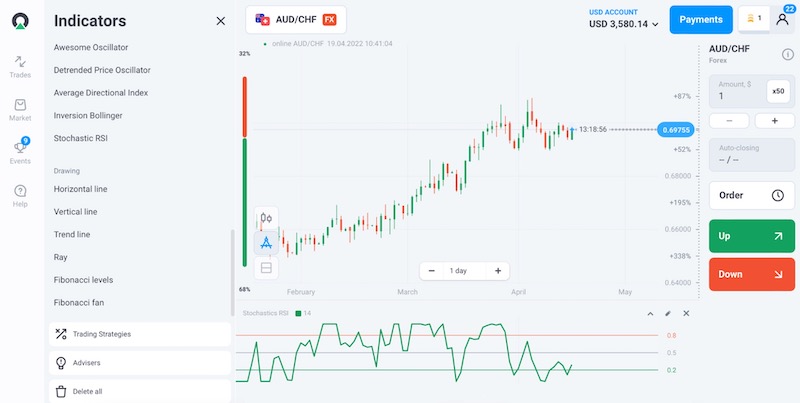Viewport: 800px width, 403px height.
Task: Select the Fibonacci levels drawing tool
Action: (83, 280)
